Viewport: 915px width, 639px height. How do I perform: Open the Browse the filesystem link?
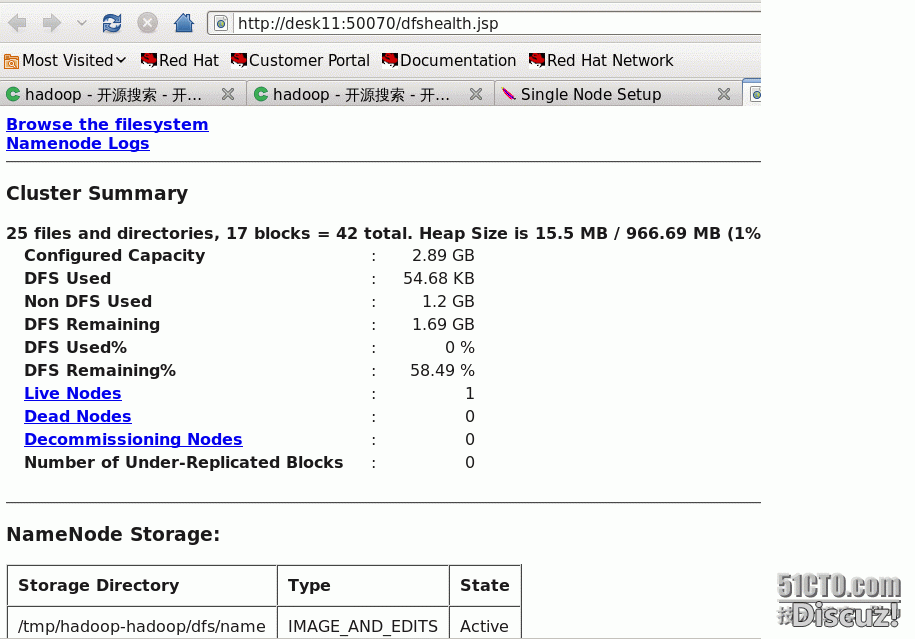[107, 124]
